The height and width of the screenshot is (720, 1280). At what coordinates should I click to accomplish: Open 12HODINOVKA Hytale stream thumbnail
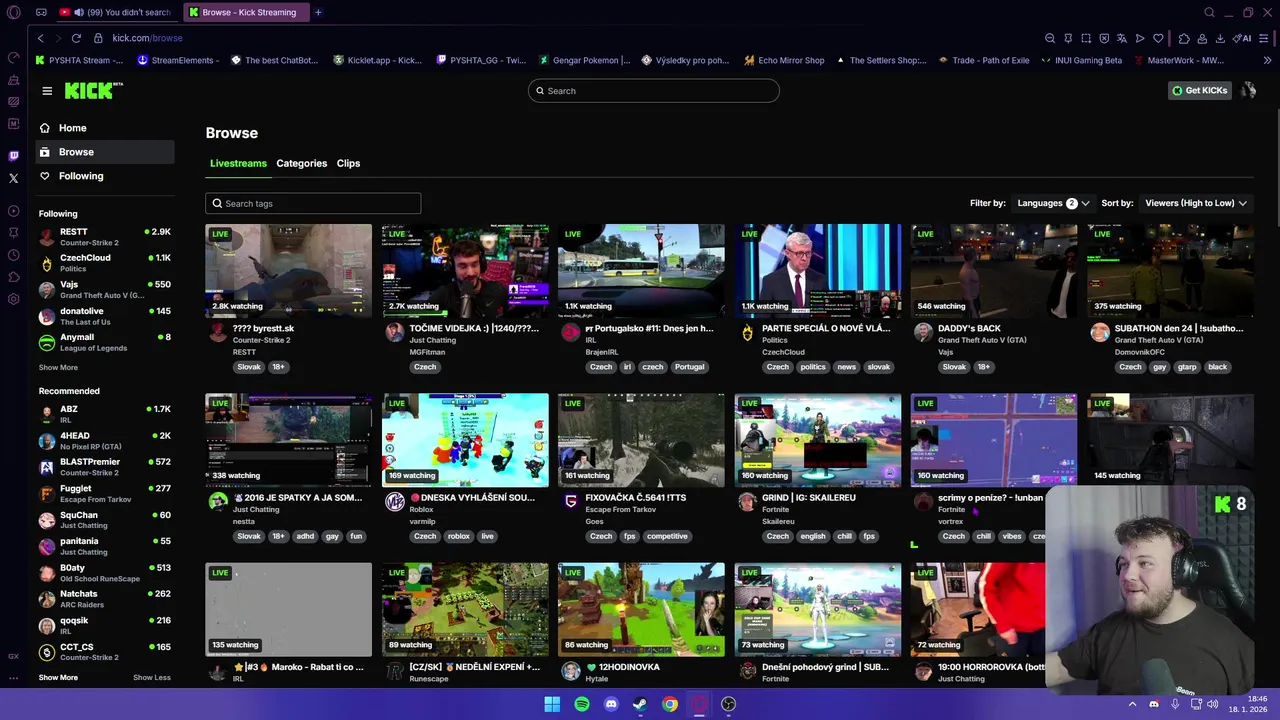641,609
